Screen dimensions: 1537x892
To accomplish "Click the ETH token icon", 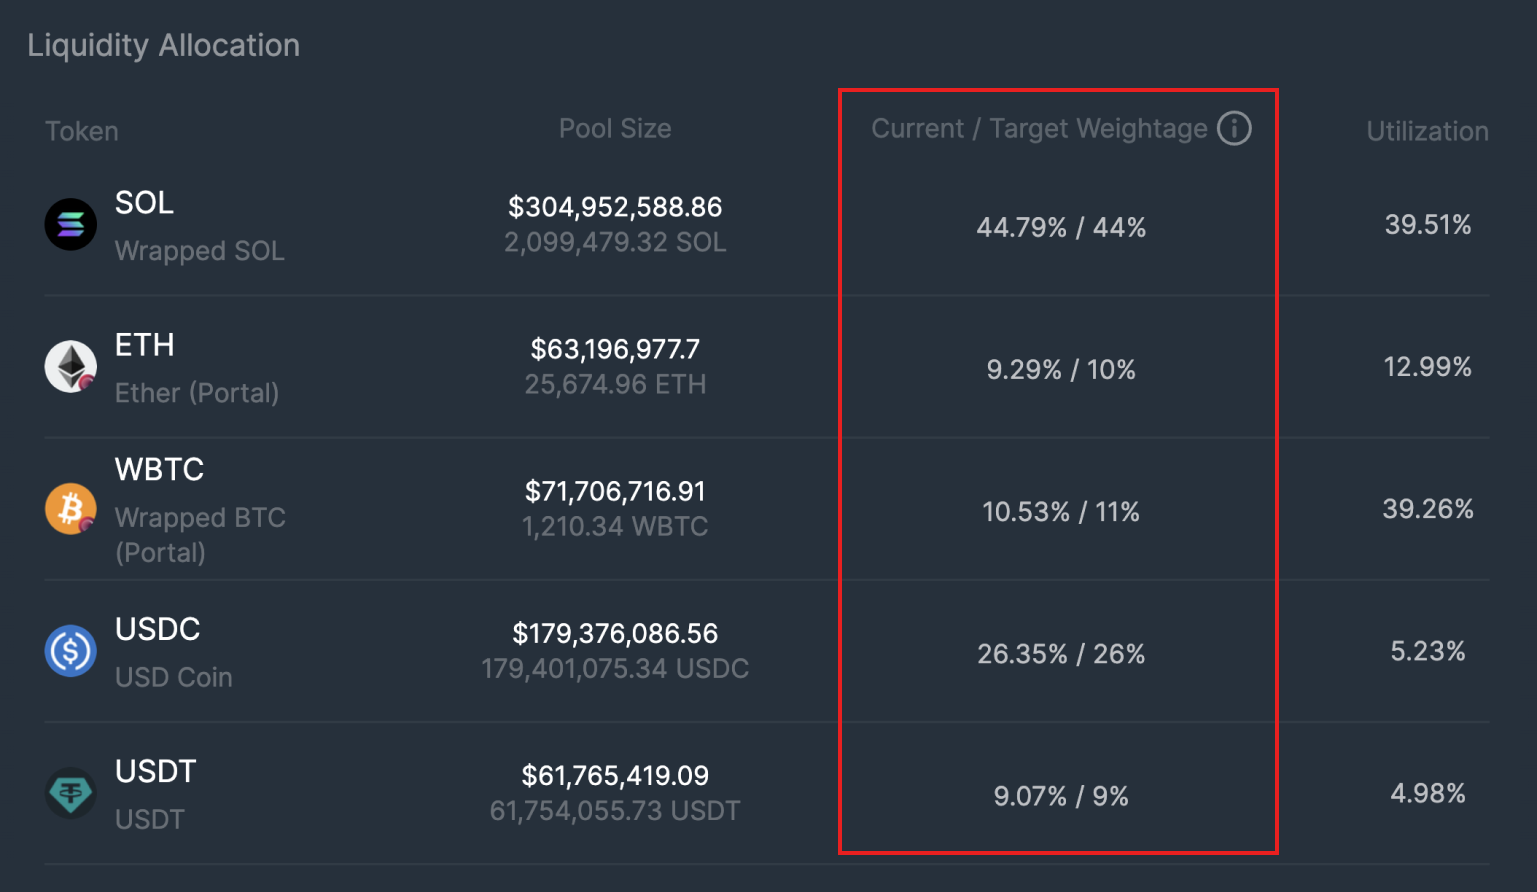I will click(71, 366).
